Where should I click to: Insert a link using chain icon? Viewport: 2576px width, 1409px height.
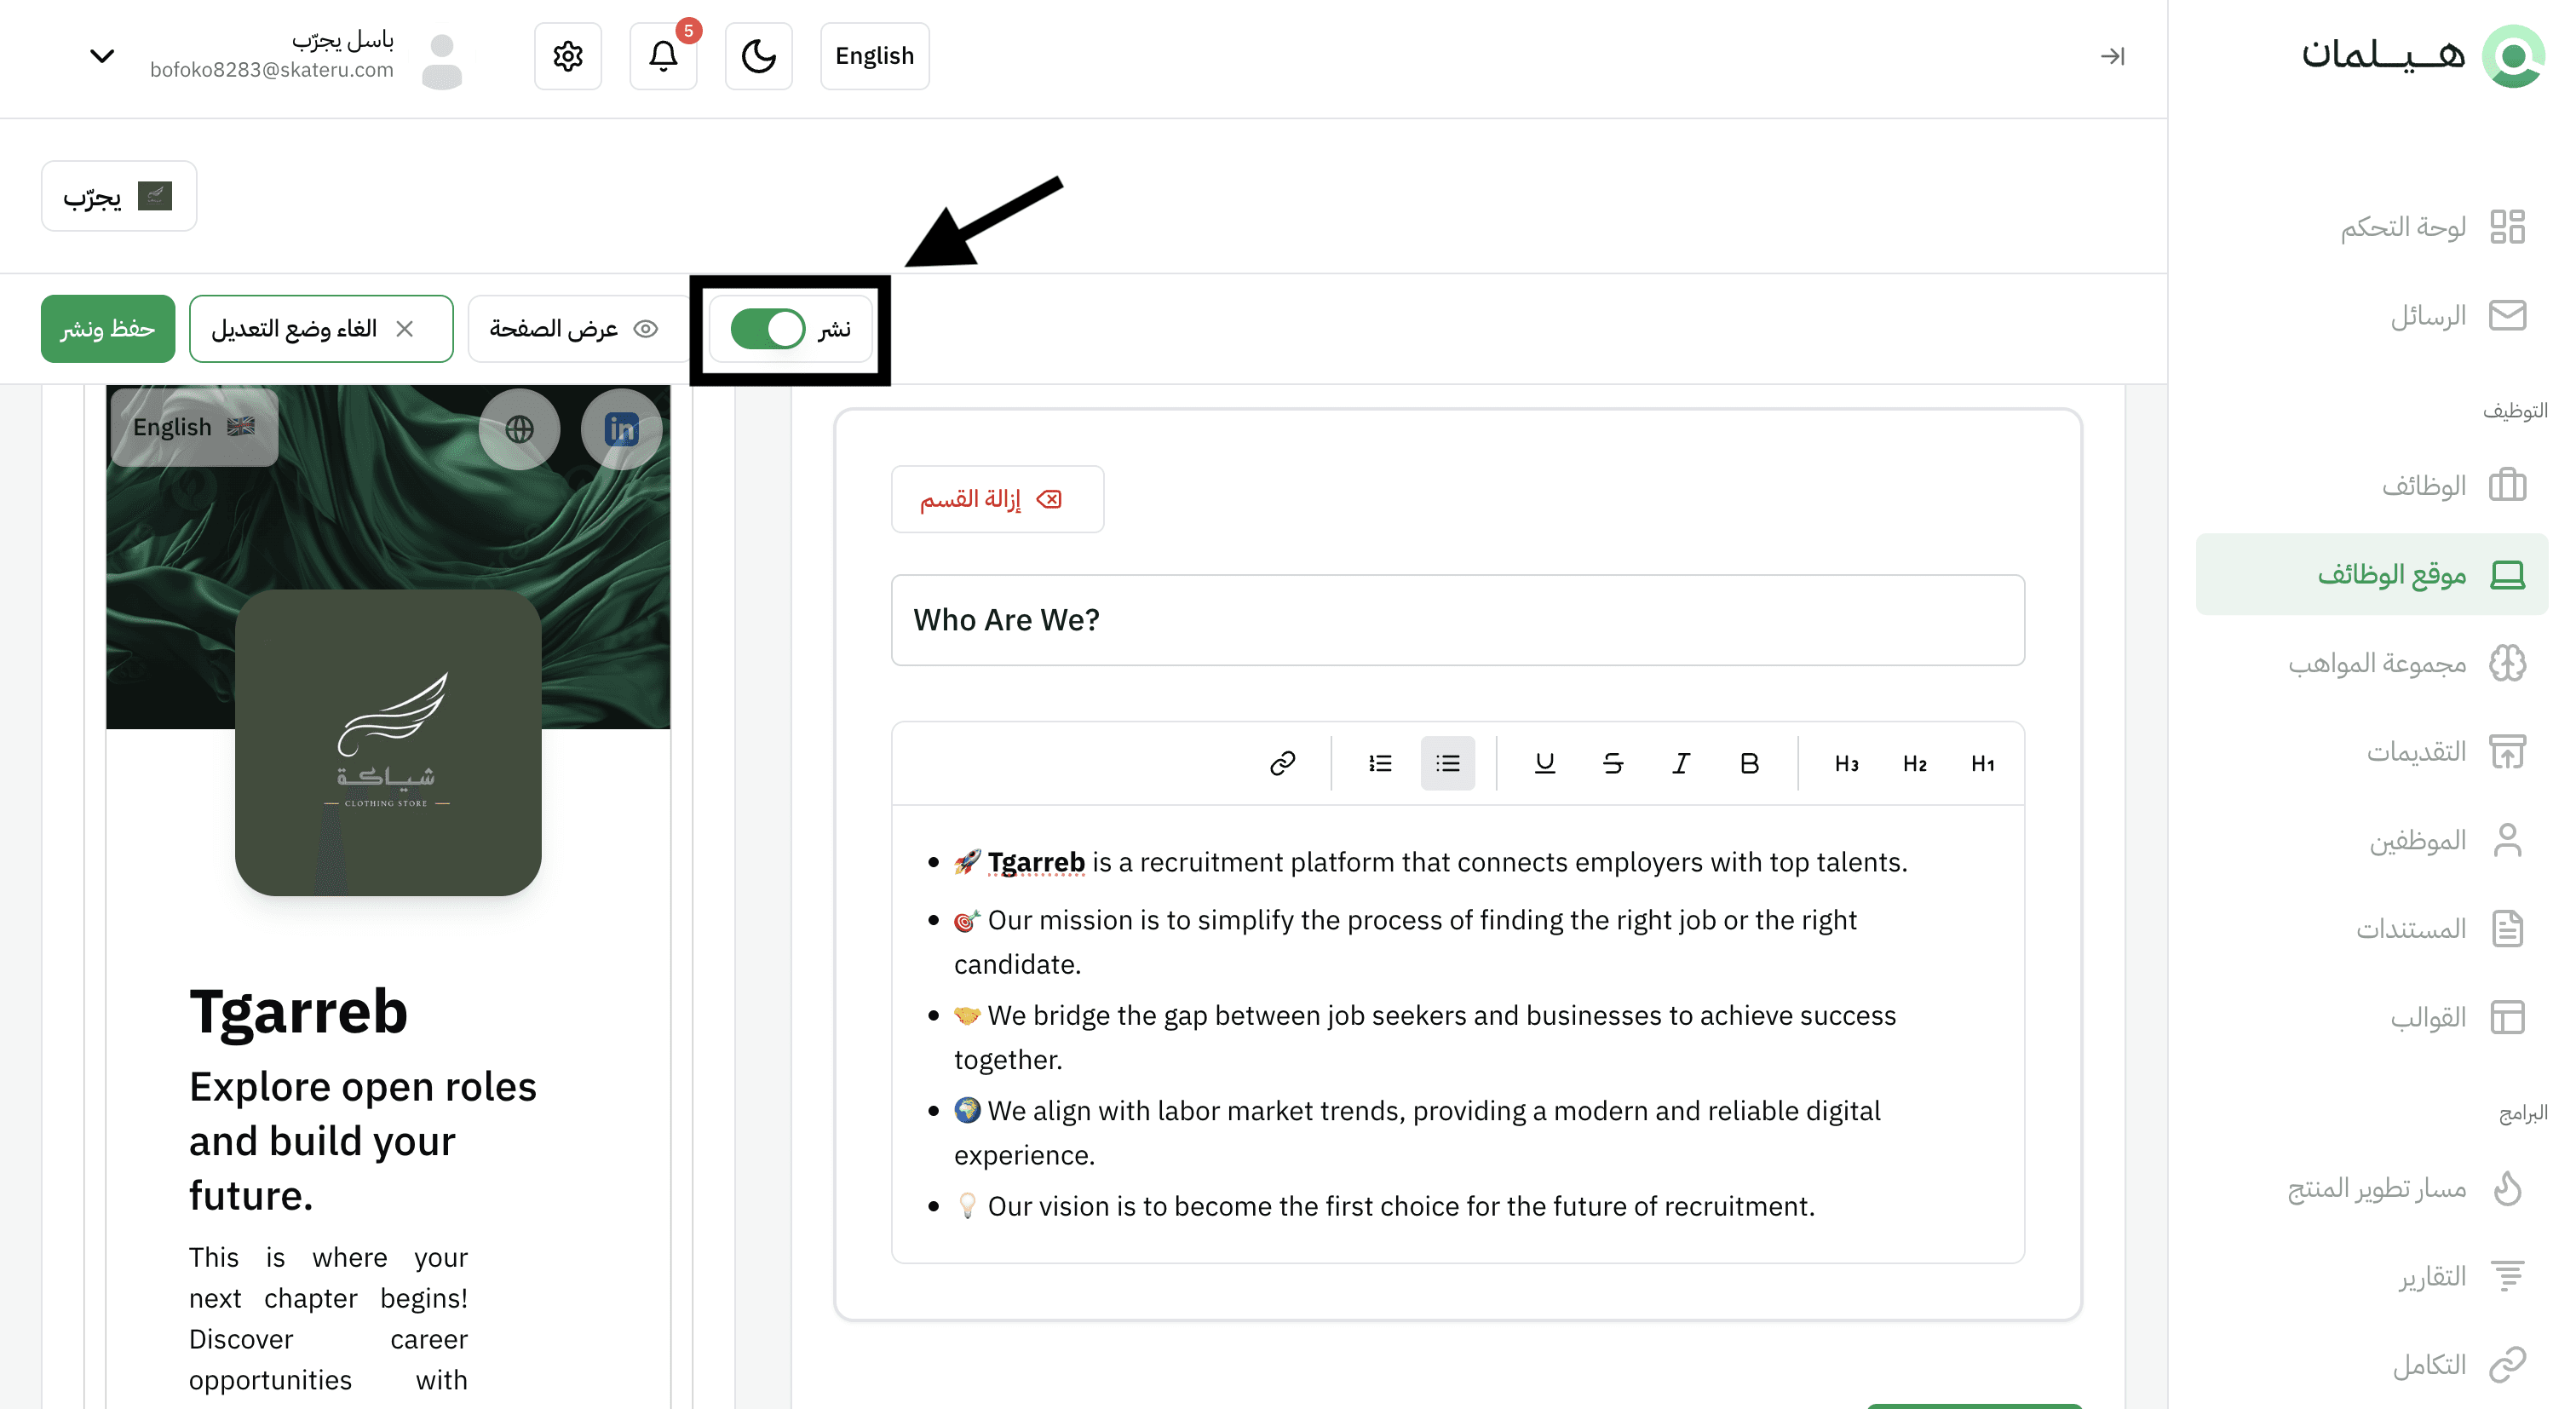pyautogui.click(x=1282, y=764)
